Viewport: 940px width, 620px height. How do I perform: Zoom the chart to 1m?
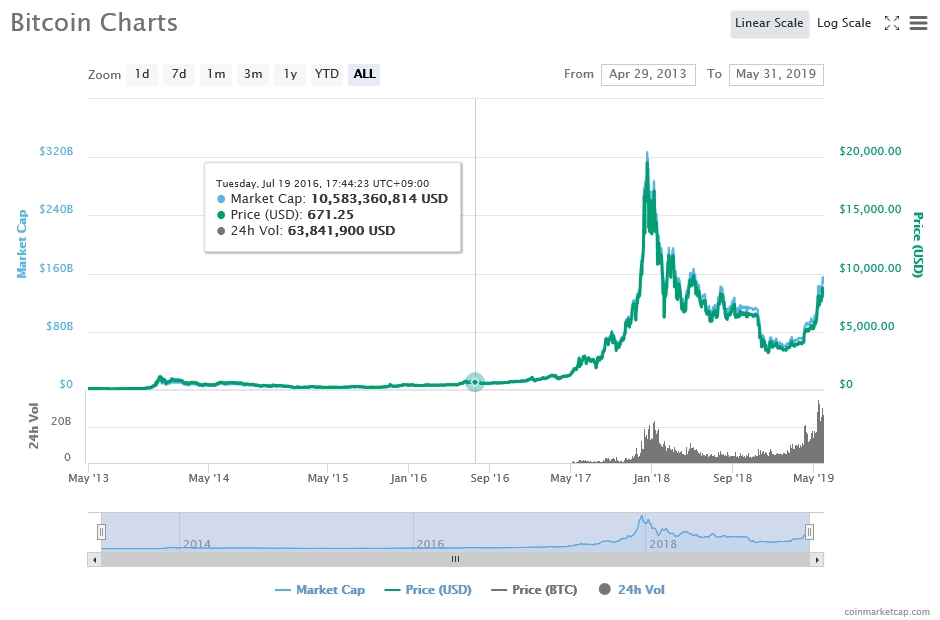[215, 74]
